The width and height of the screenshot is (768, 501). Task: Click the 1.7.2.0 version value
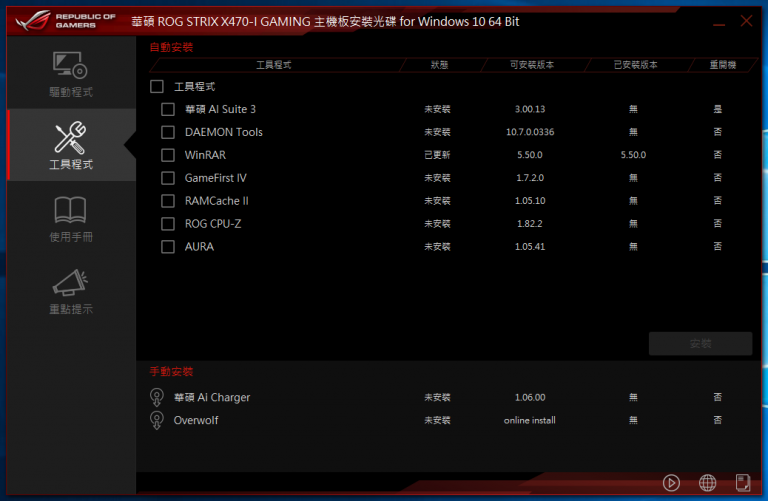530,178
